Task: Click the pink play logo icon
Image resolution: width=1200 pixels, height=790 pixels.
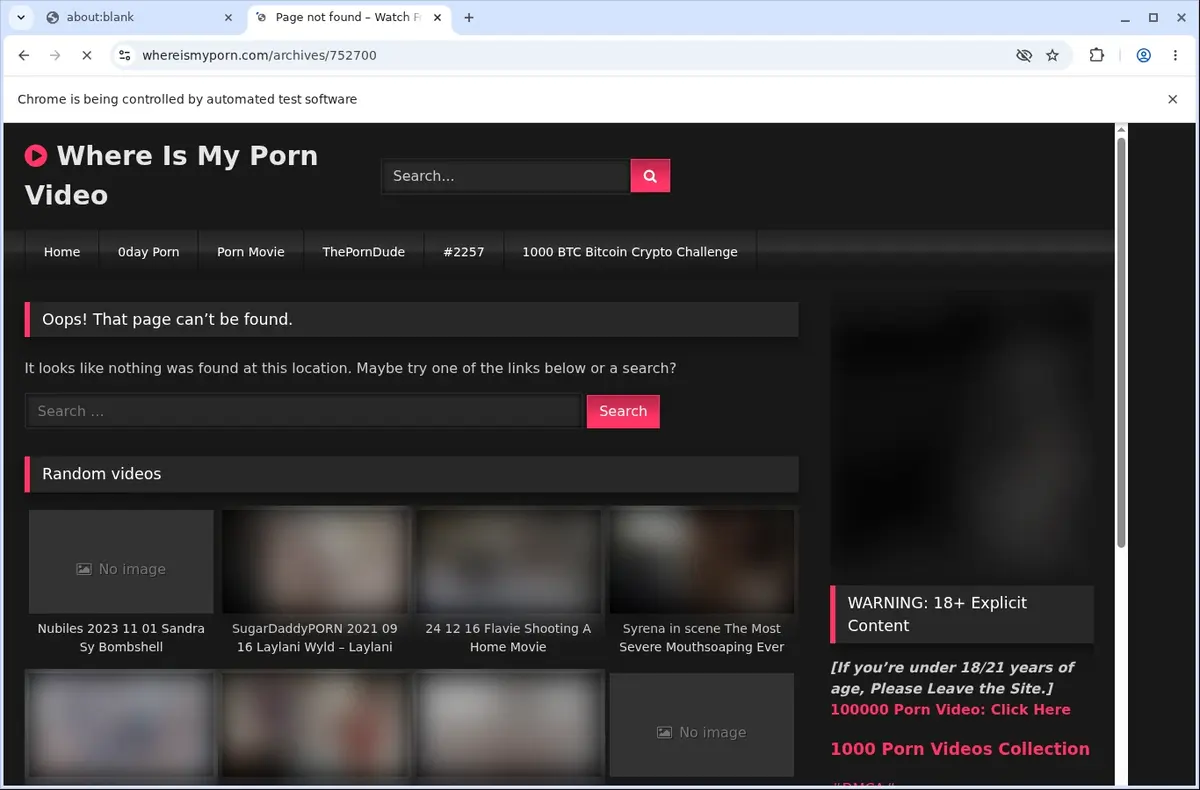Action: (x=36, y=155)
